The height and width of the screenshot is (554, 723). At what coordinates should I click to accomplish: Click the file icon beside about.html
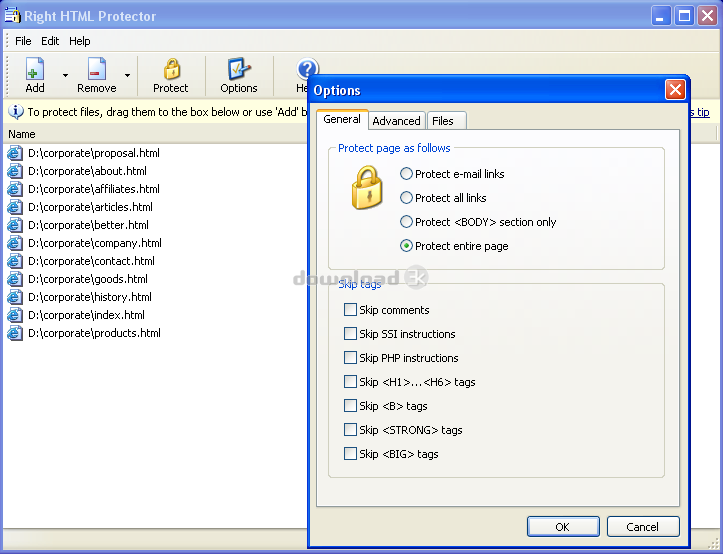(x=14, y=171)
